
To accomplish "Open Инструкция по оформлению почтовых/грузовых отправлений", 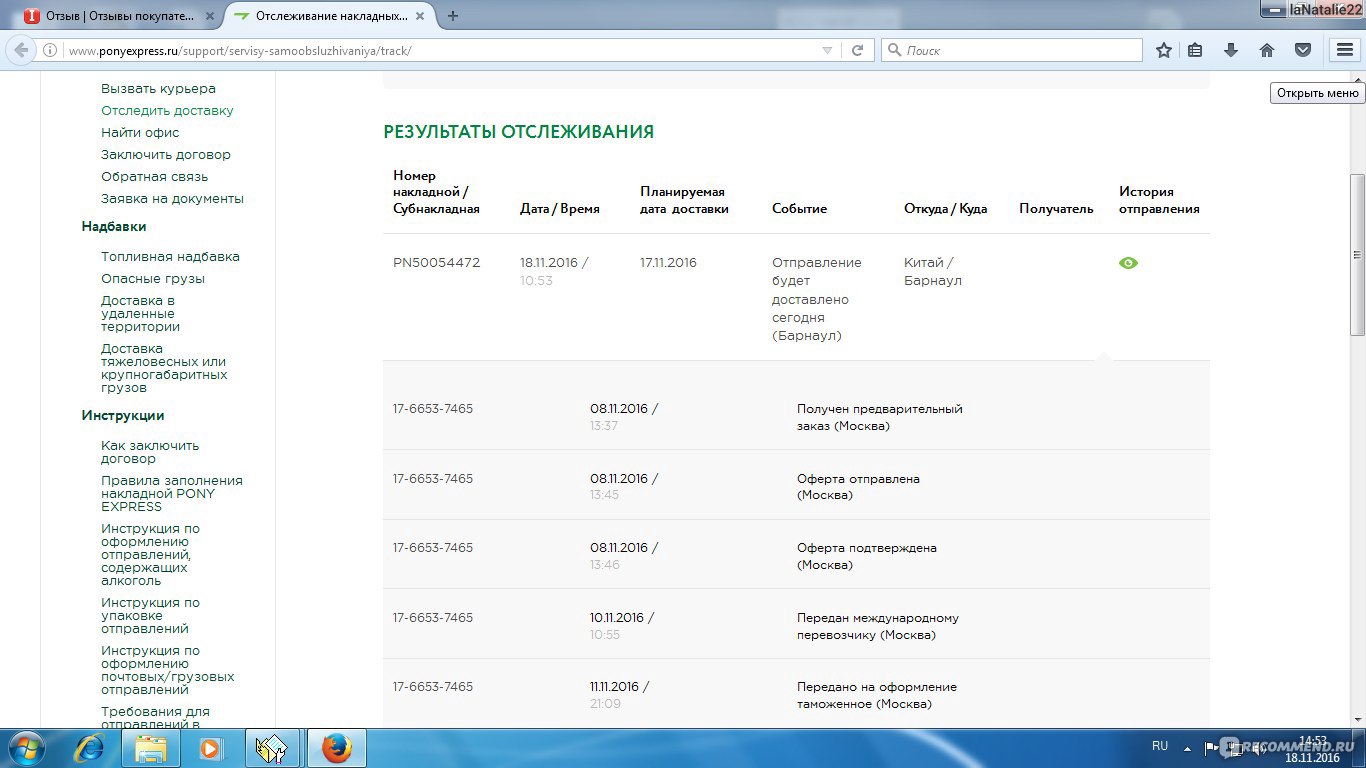I will 168,670.
